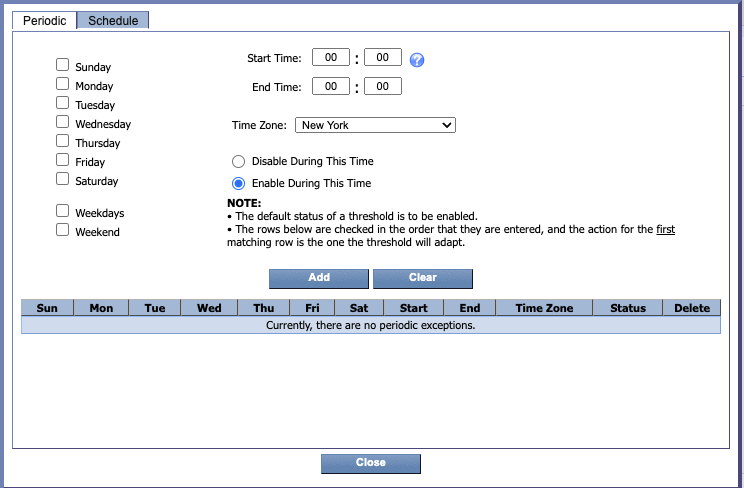The height and width of the screenshot is (488, 744).
Task: Open the start time help icon
Action: [x=417, y=60]
